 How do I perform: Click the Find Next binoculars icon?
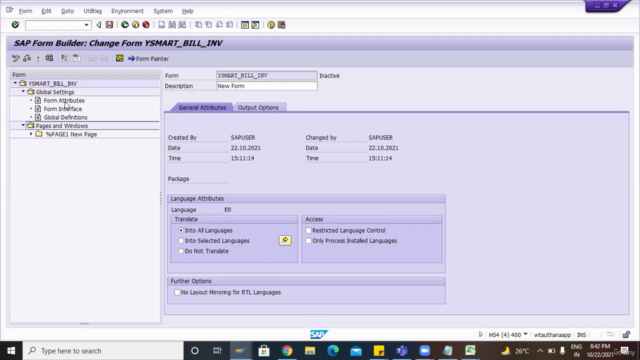[x=182, y=25]
